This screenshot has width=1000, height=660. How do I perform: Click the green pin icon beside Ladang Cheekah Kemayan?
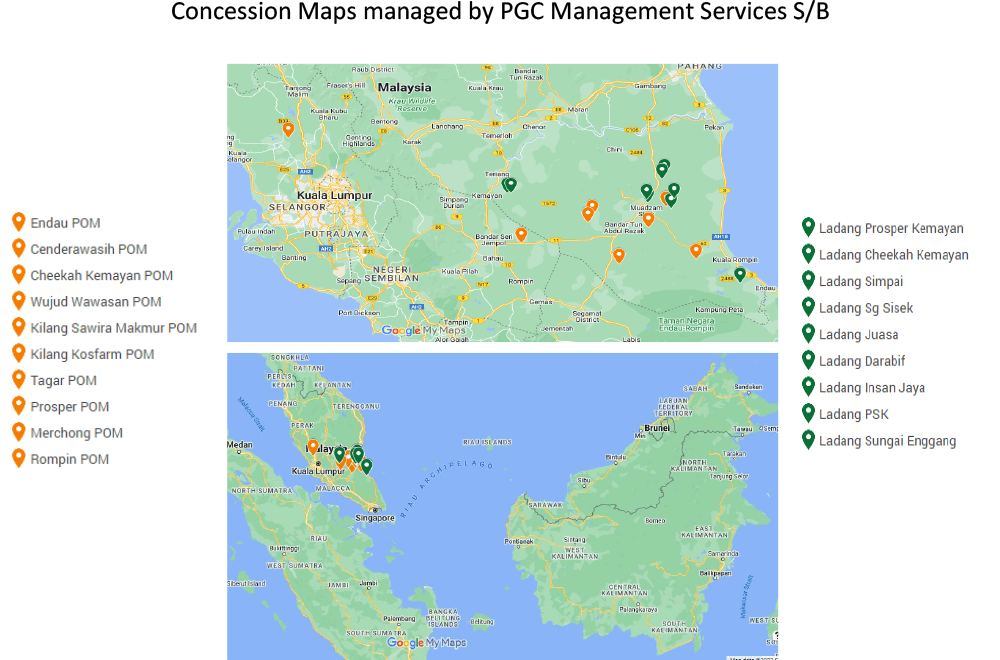[808, 254]
